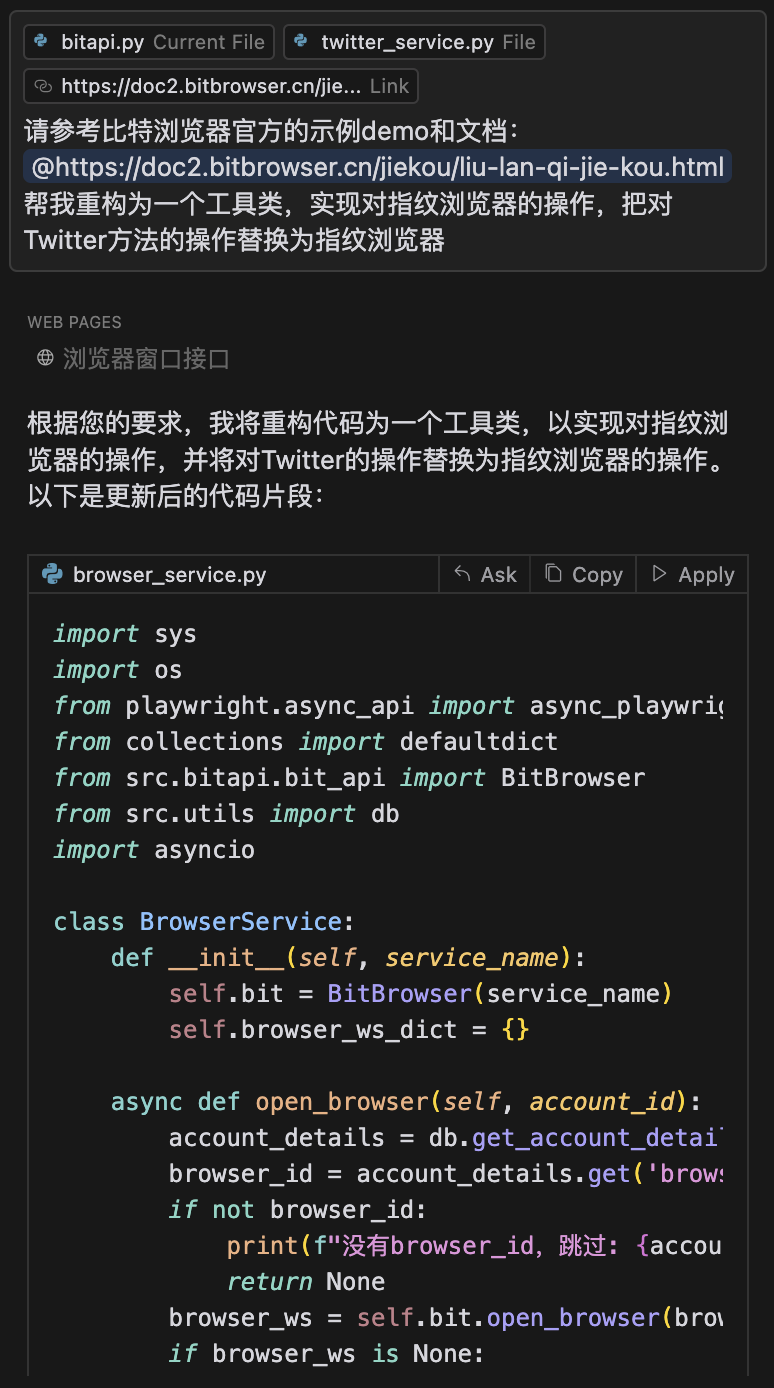774x1388 pixels.
Task: Click the copy icon in code header
Action: click(553, 574)
